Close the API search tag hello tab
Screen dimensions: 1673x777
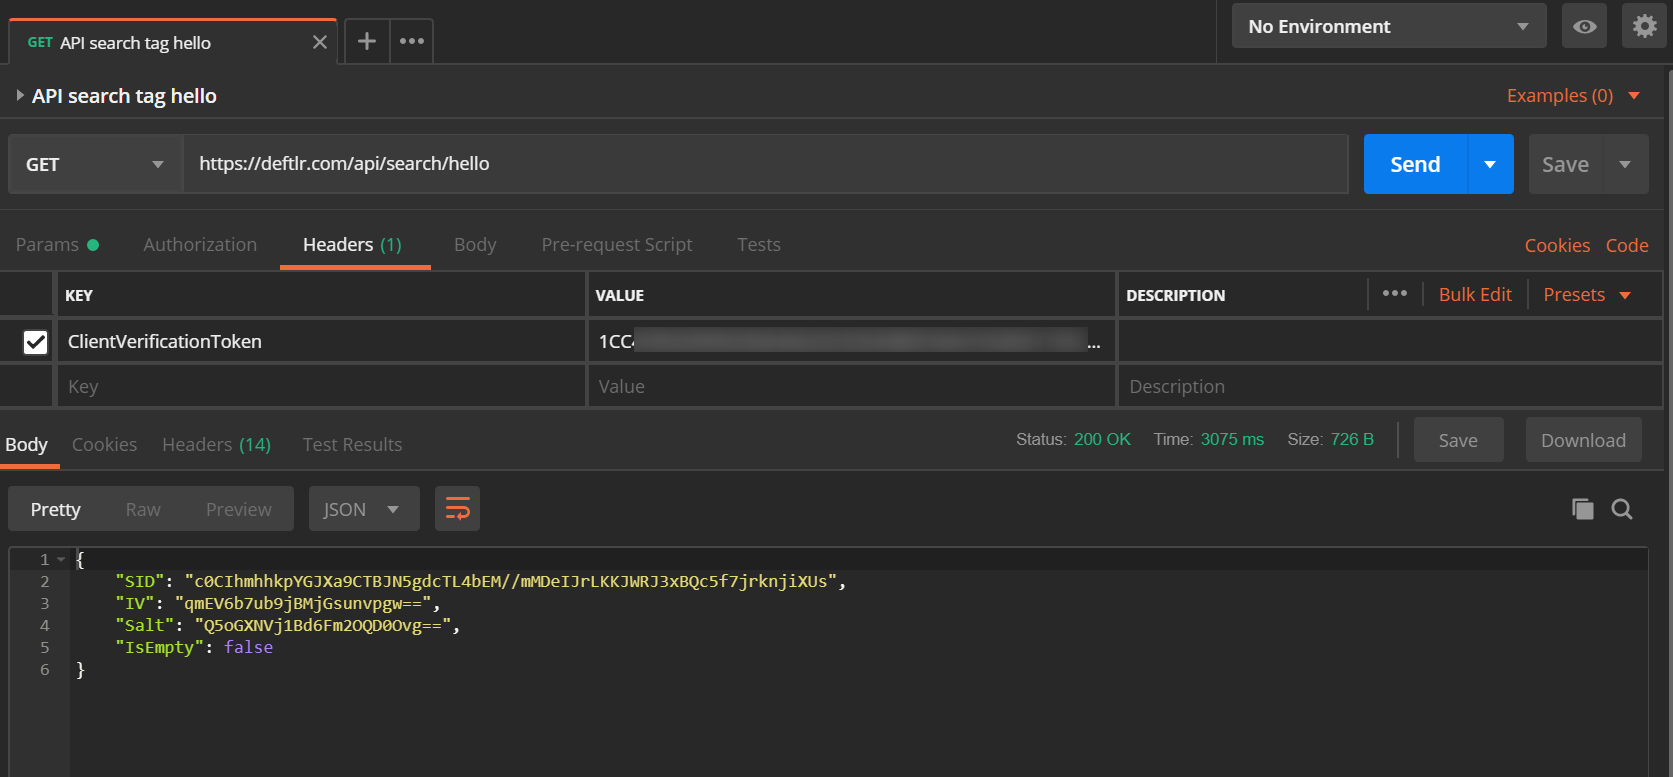pos(320,42)
